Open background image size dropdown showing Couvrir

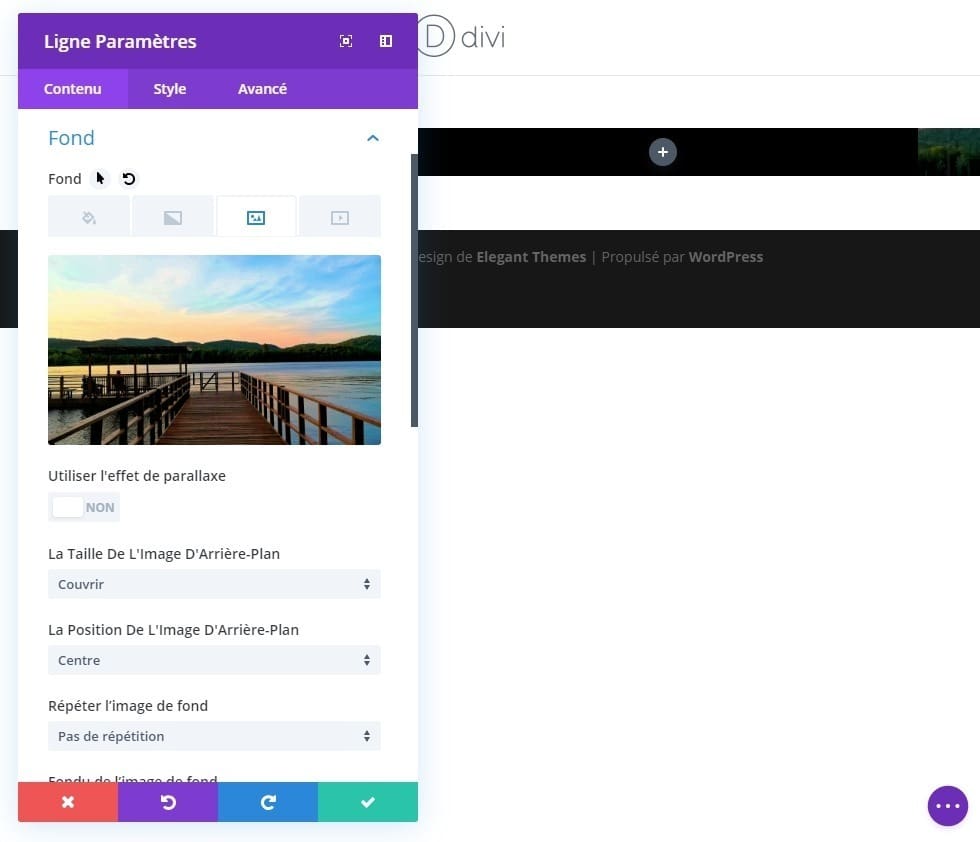click(214, 584)
